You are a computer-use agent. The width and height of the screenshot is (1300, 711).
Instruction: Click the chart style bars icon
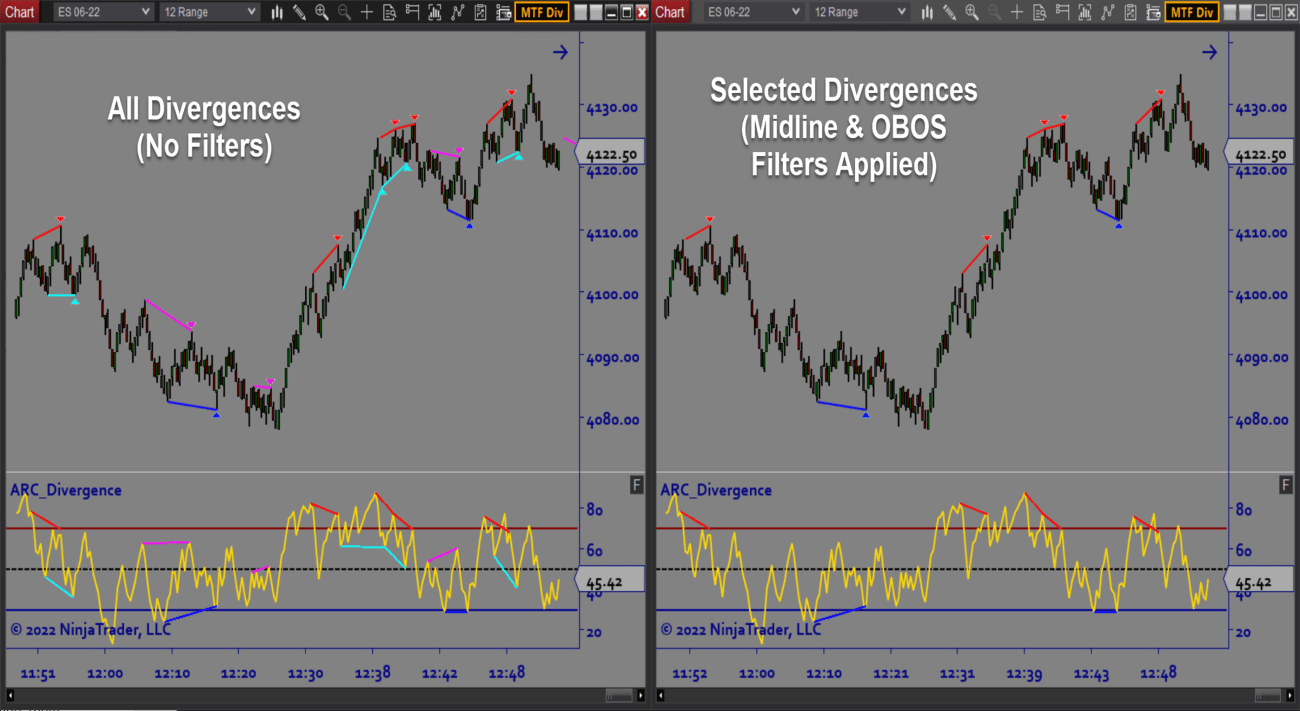pos(277,13)
